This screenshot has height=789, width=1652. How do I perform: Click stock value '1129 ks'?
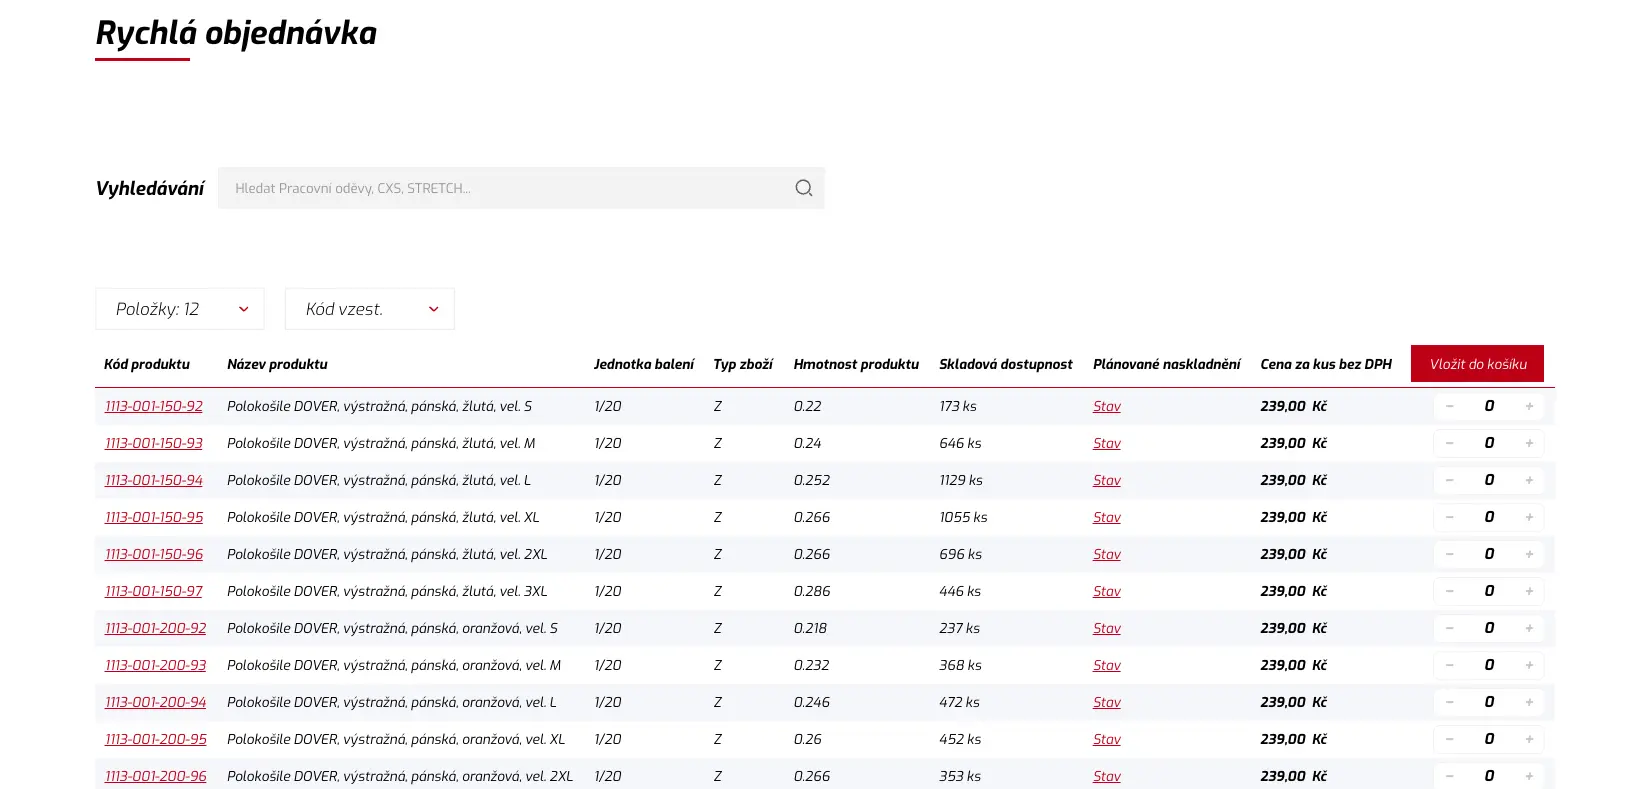[x=961, y=480]
